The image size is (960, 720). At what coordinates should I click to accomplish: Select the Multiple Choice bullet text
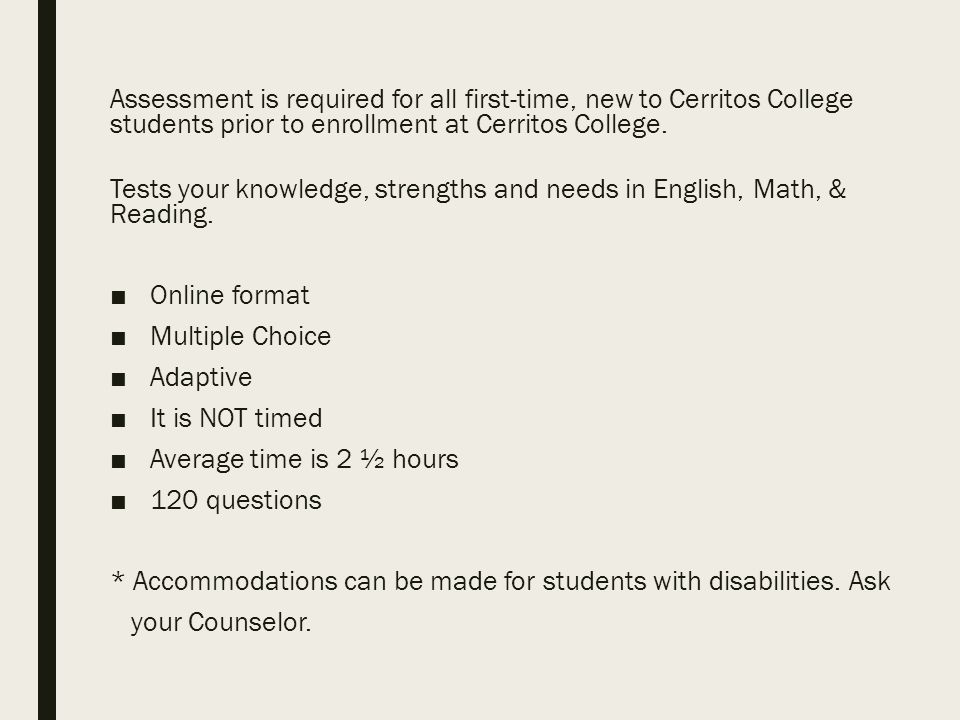(241, 337)
